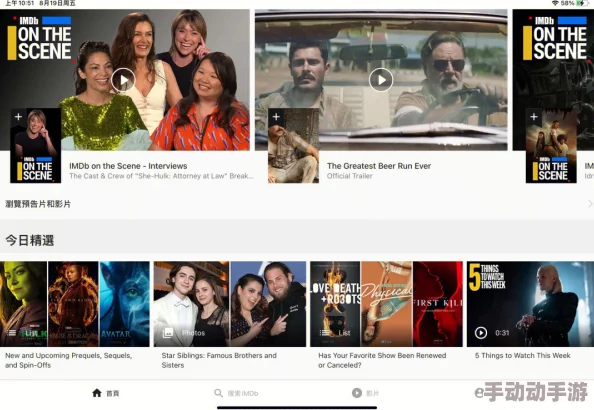Check the Wi-Fi status icon

pyautogui.click(x=555, y=3)
